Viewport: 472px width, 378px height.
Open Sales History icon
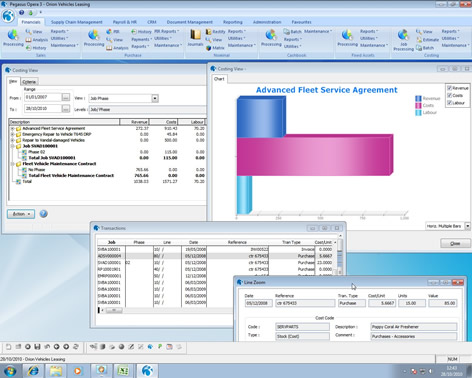click(x=29, y=48)
